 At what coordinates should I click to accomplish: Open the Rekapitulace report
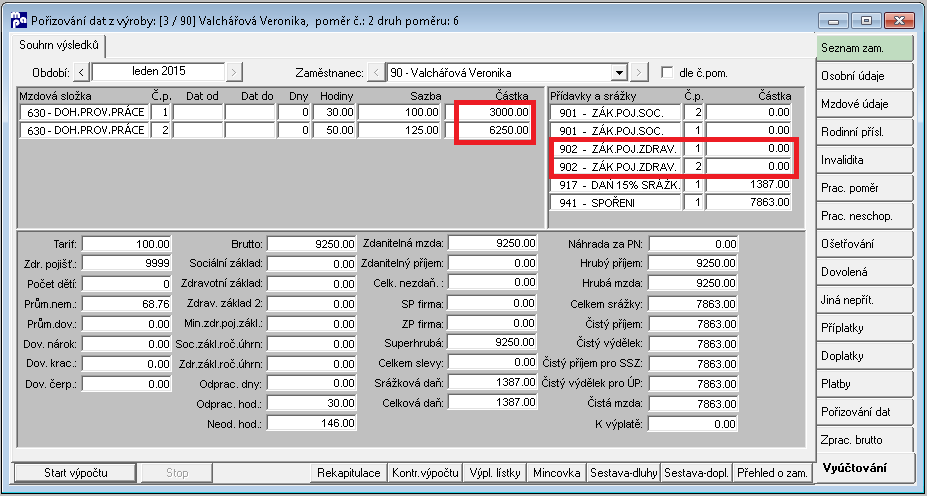[x=348, y=473]
